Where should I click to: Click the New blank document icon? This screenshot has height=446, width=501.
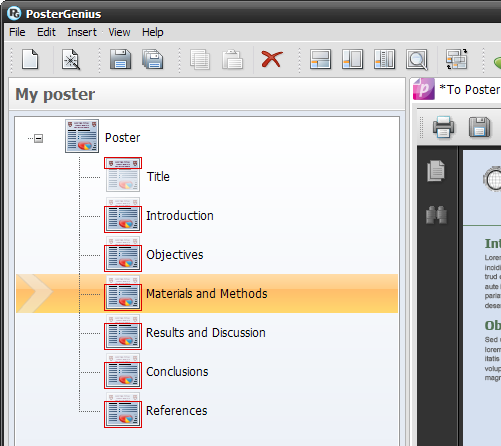click(x=30, y=59)
